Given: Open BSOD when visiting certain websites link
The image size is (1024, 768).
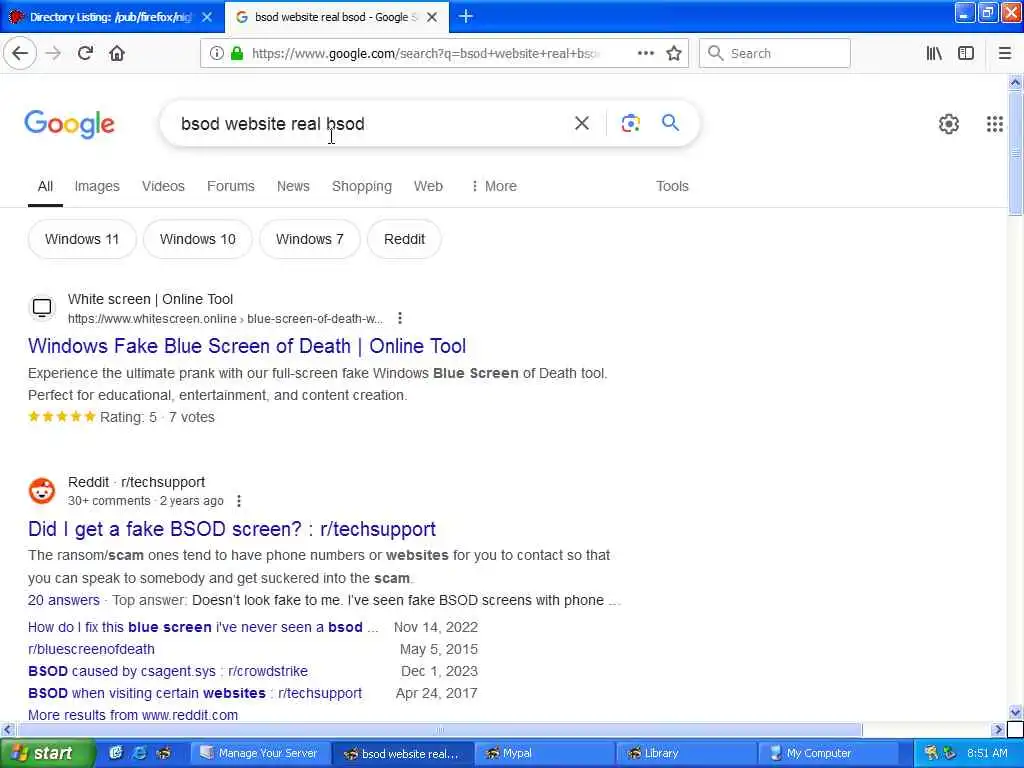Looking at the screenshot, I should [195, 693].
